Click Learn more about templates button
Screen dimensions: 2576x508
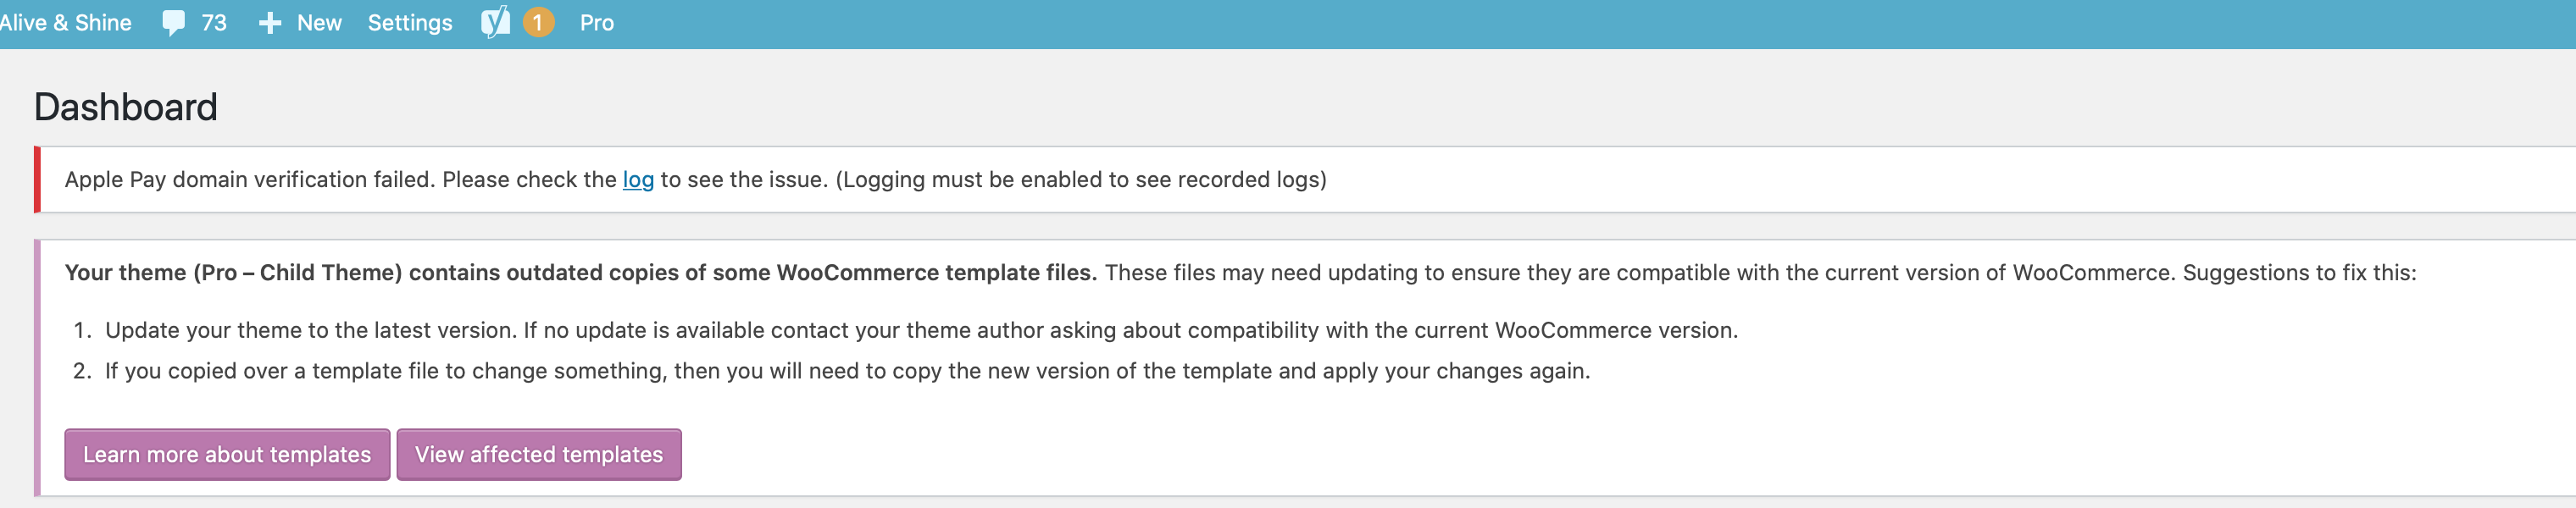pos(227,455)
